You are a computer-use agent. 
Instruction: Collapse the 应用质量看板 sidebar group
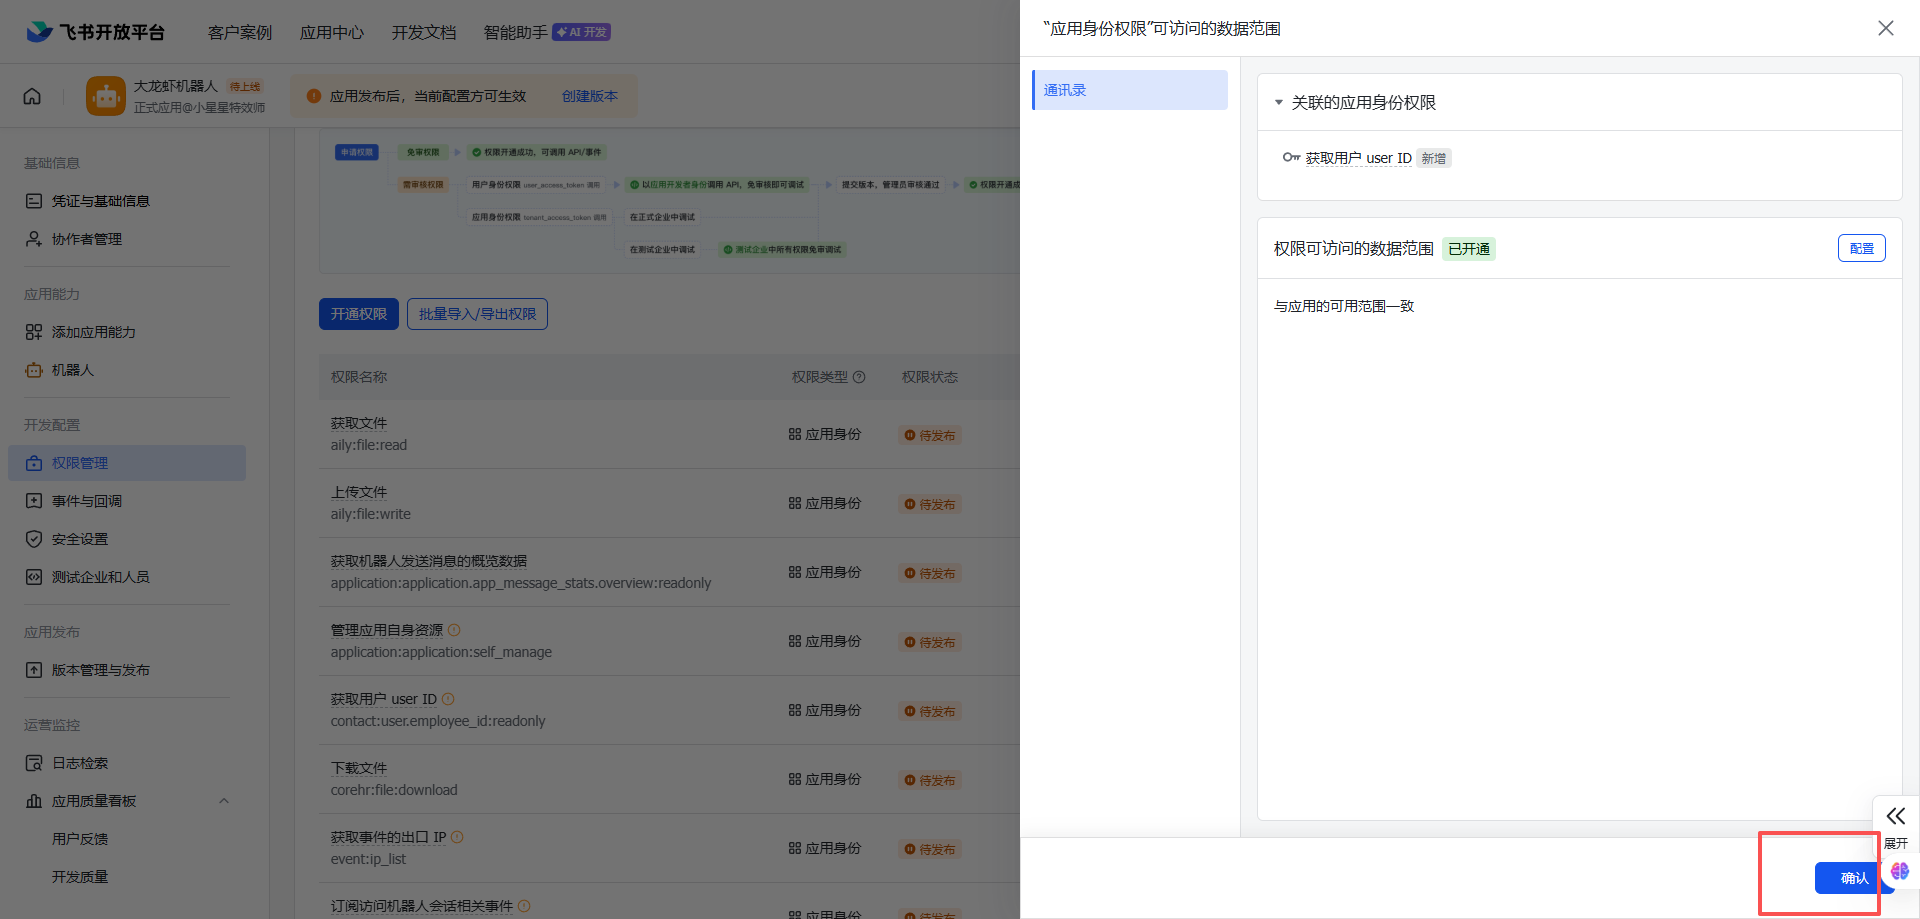coord(224,801)
